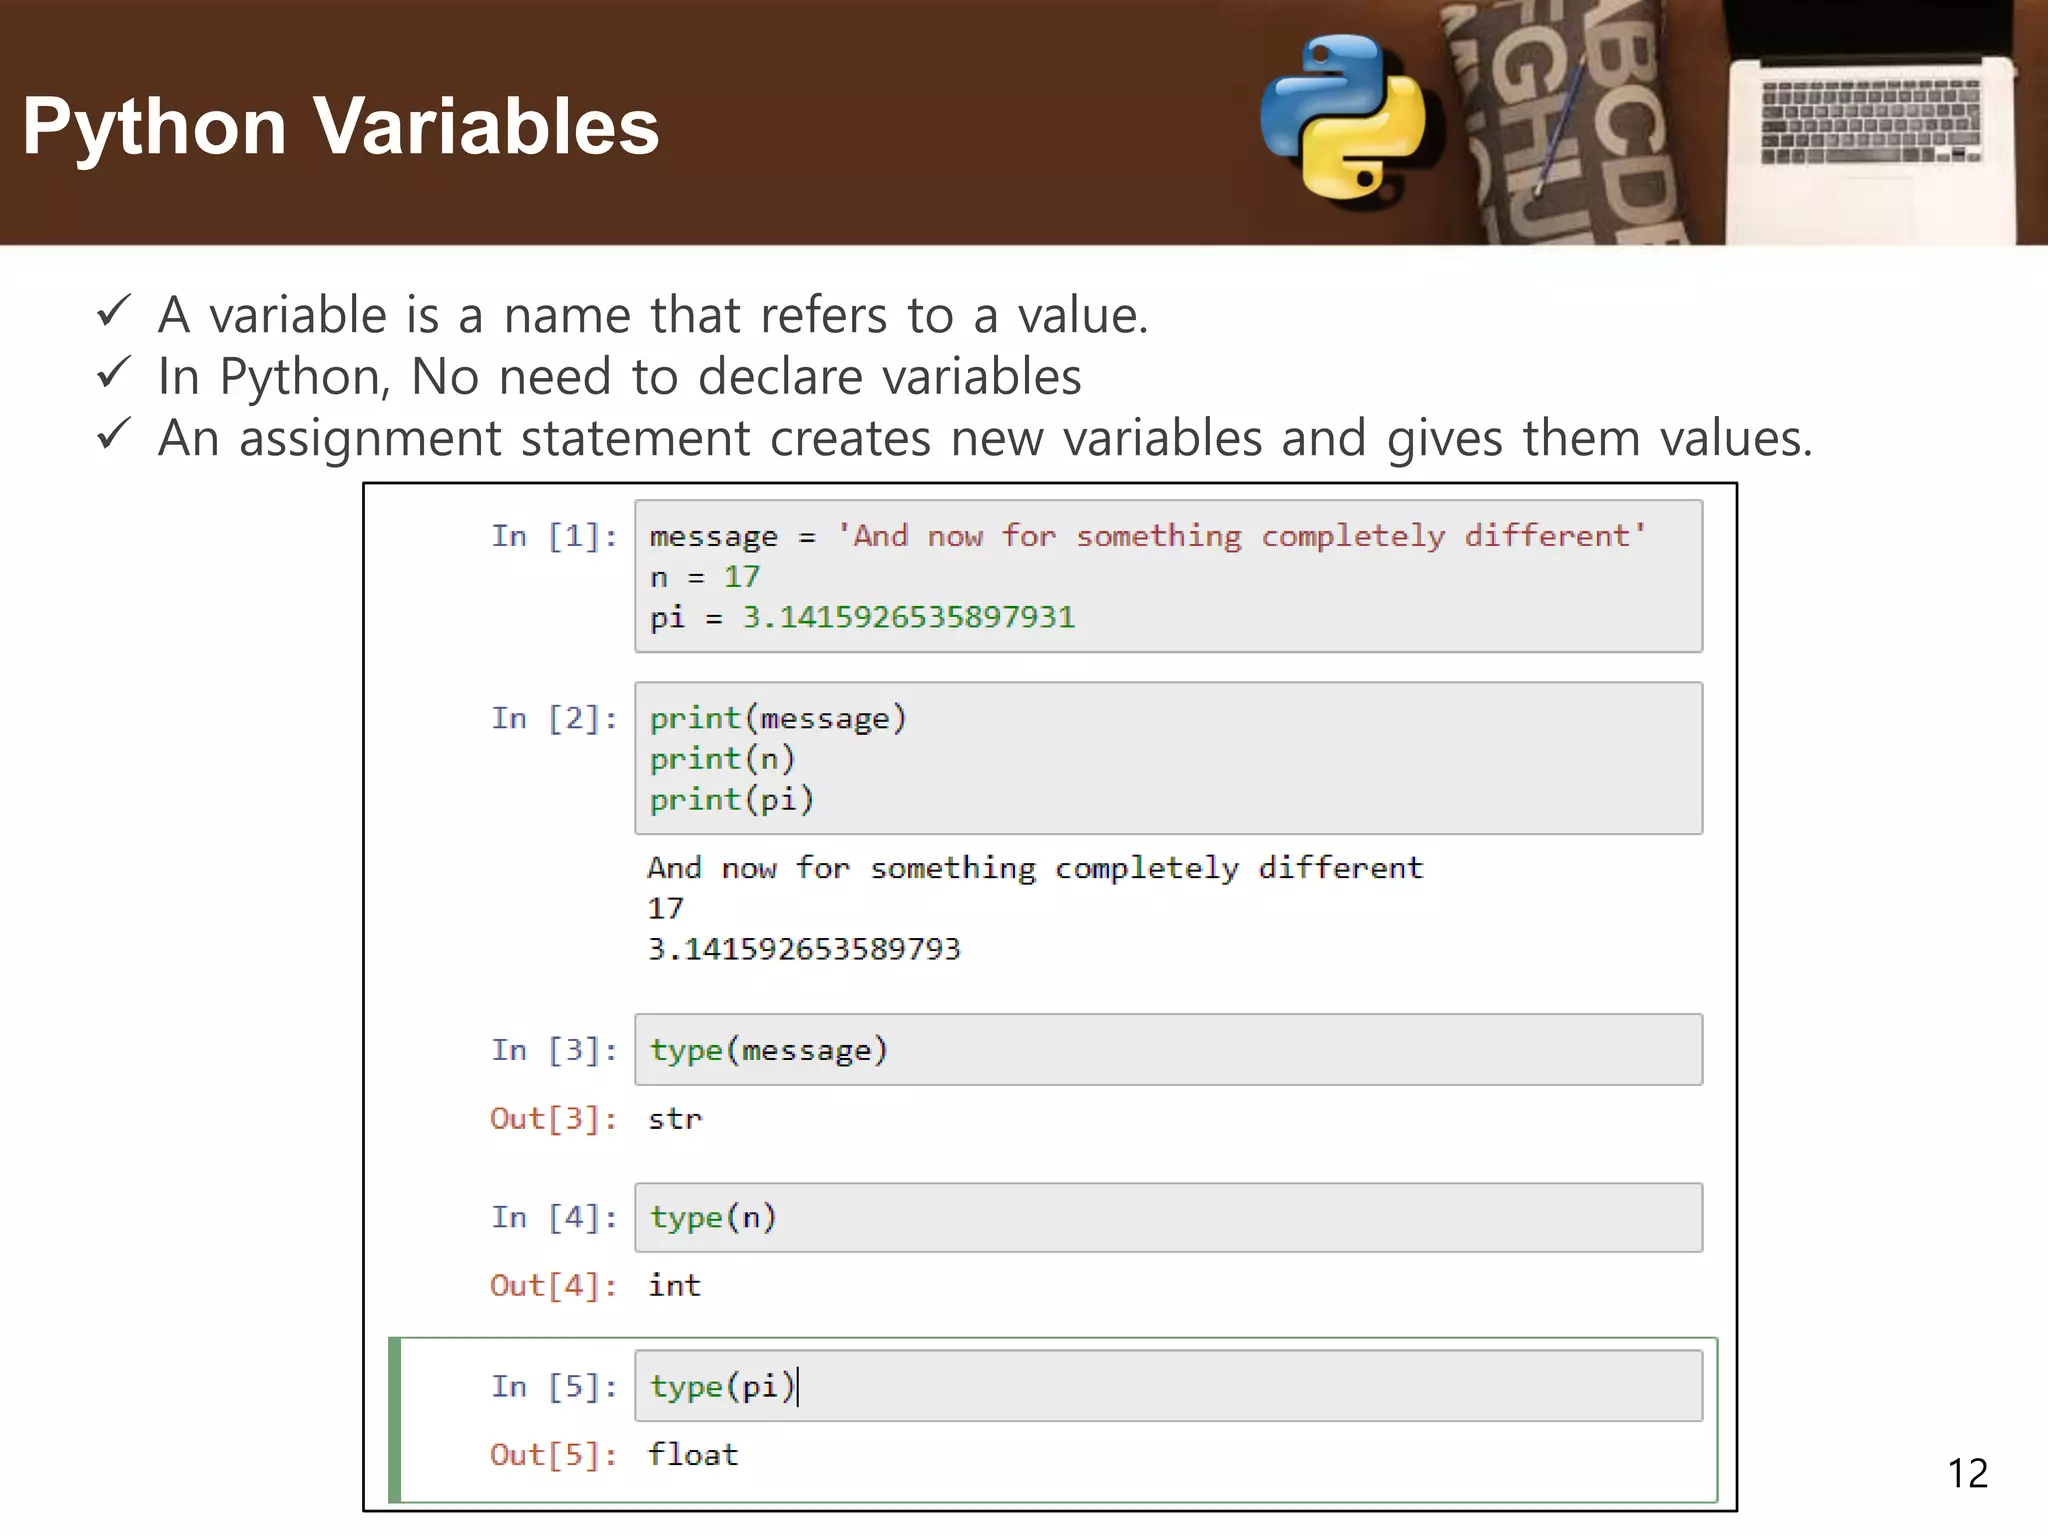
Task: Click inside the In [1] code cell
Action: (1167, 577)
